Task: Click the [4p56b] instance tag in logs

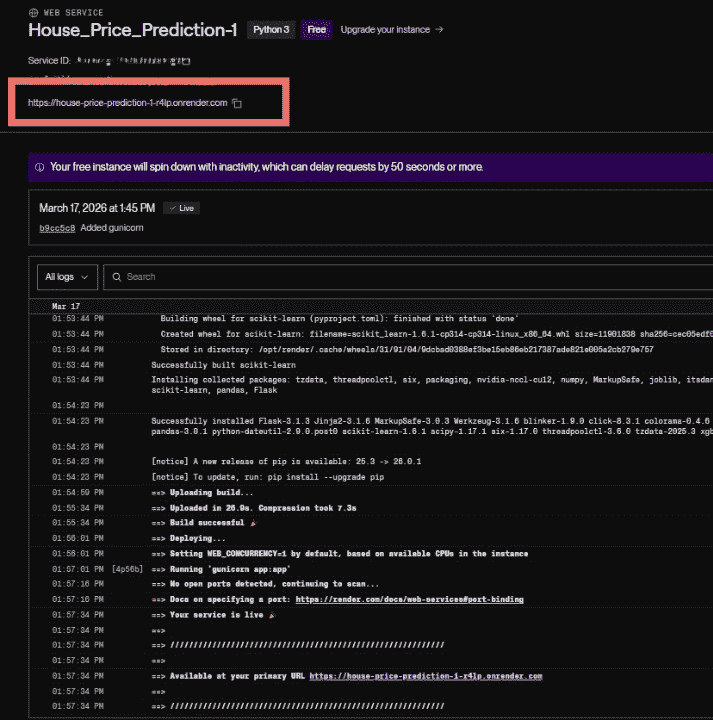Action: pos(128,569)
